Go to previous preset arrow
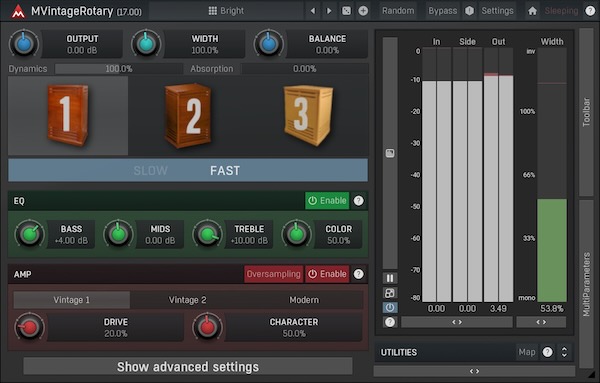 pos(313,11)
